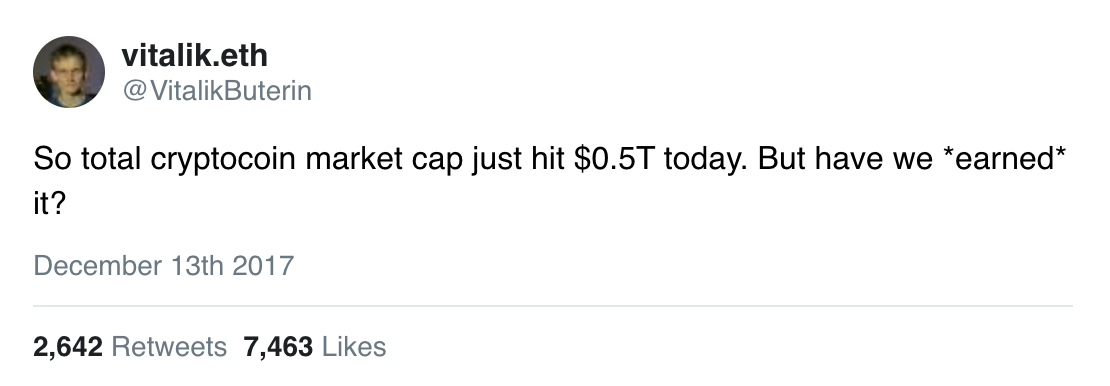Open the Likes label list

tap(354, 346)
